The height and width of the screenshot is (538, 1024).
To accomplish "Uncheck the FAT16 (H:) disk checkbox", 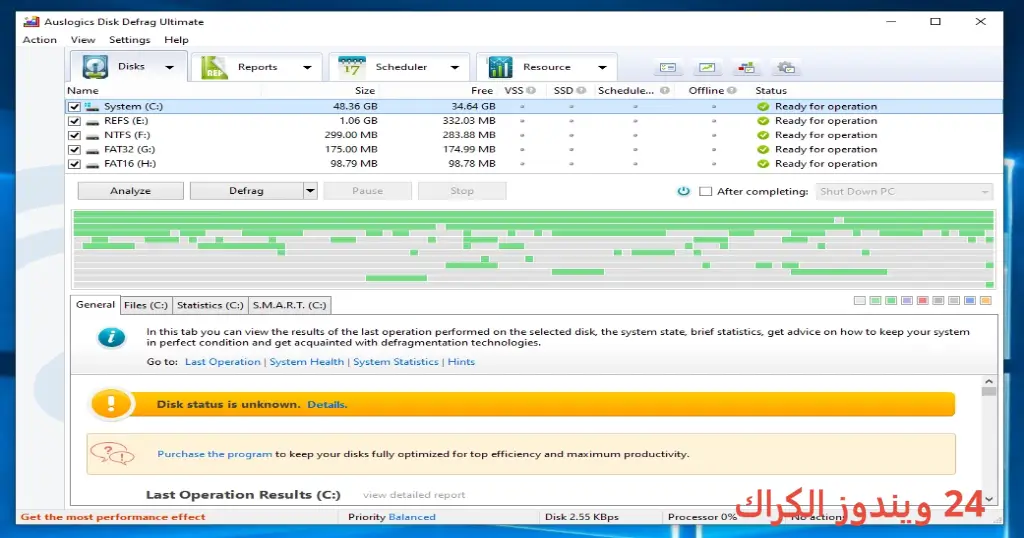I will [x=74, y=164].
